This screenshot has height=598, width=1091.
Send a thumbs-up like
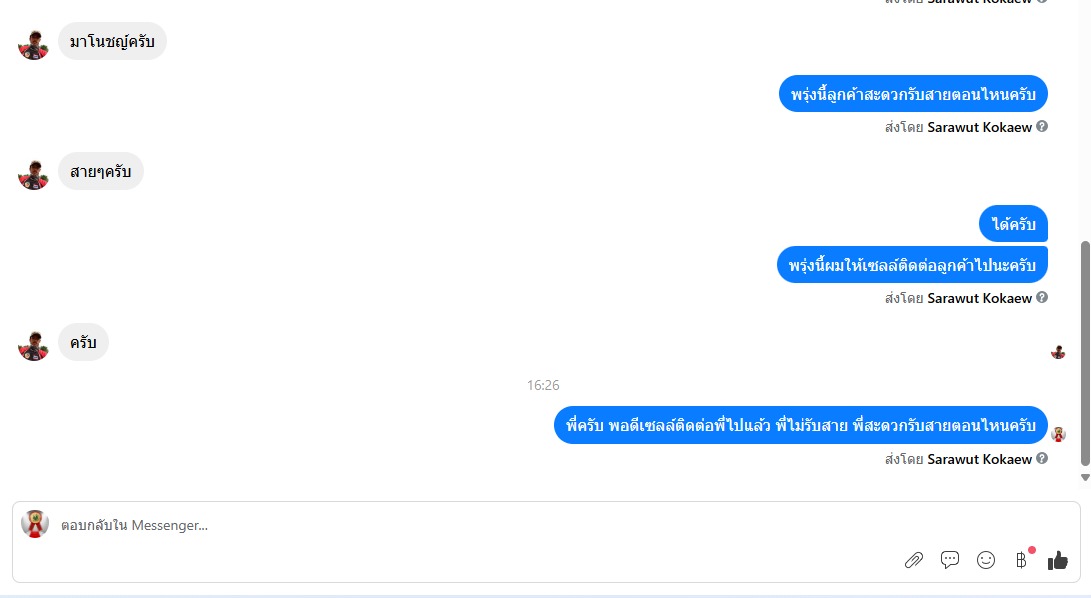[x=1058, y=560]
